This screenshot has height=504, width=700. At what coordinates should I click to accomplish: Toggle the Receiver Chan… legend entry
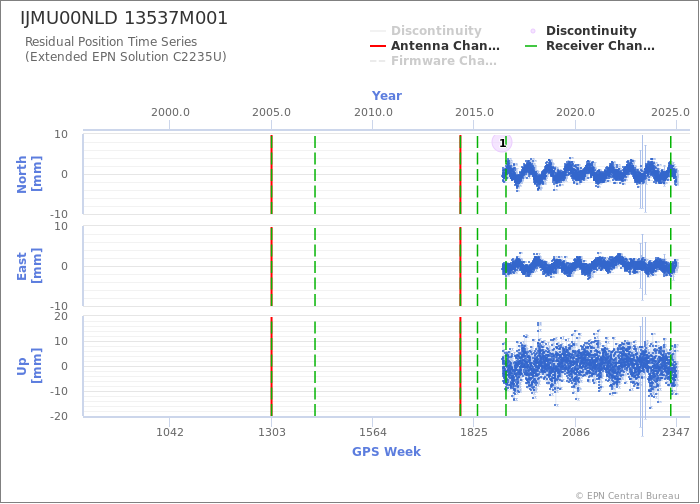click(x=589, y=46)
